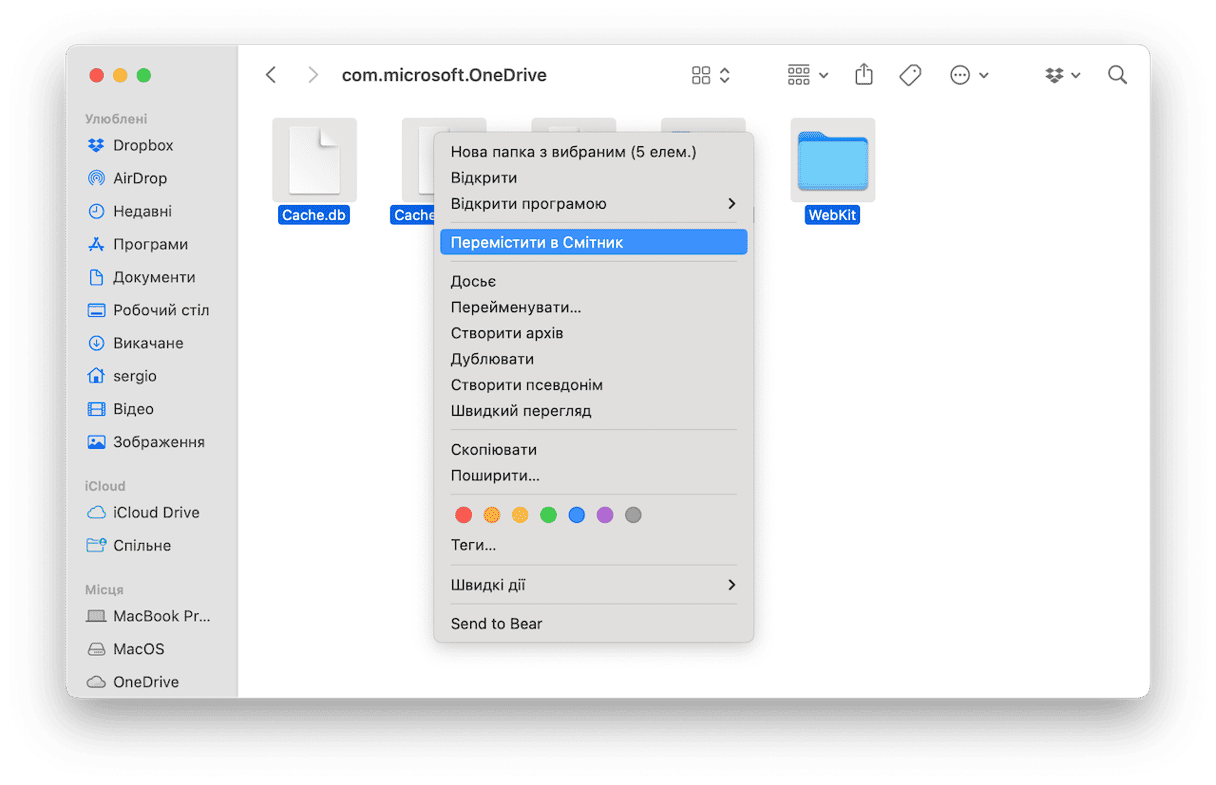The height and width of the screenshot is (785, 1216).
Task: Apply the blue color tag
Action: tap(576, 515)
